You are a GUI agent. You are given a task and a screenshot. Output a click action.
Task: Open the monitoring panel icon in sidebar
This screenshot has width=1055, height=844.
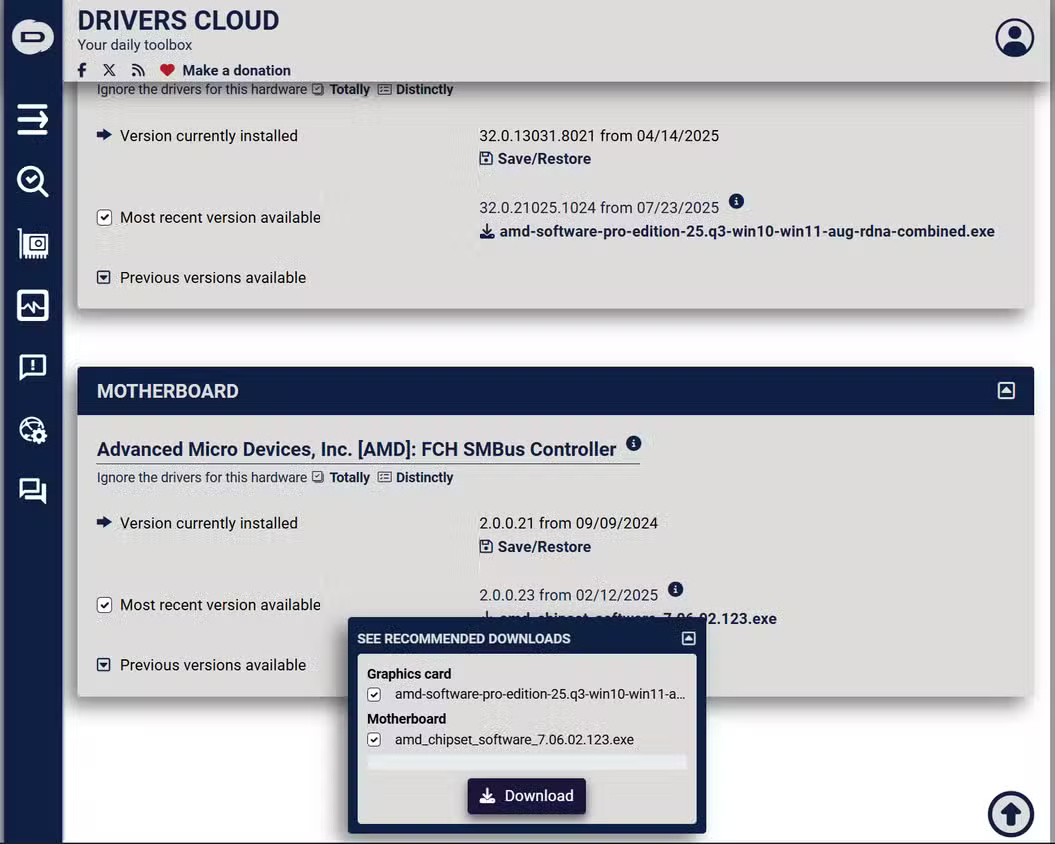pos(32,305)
